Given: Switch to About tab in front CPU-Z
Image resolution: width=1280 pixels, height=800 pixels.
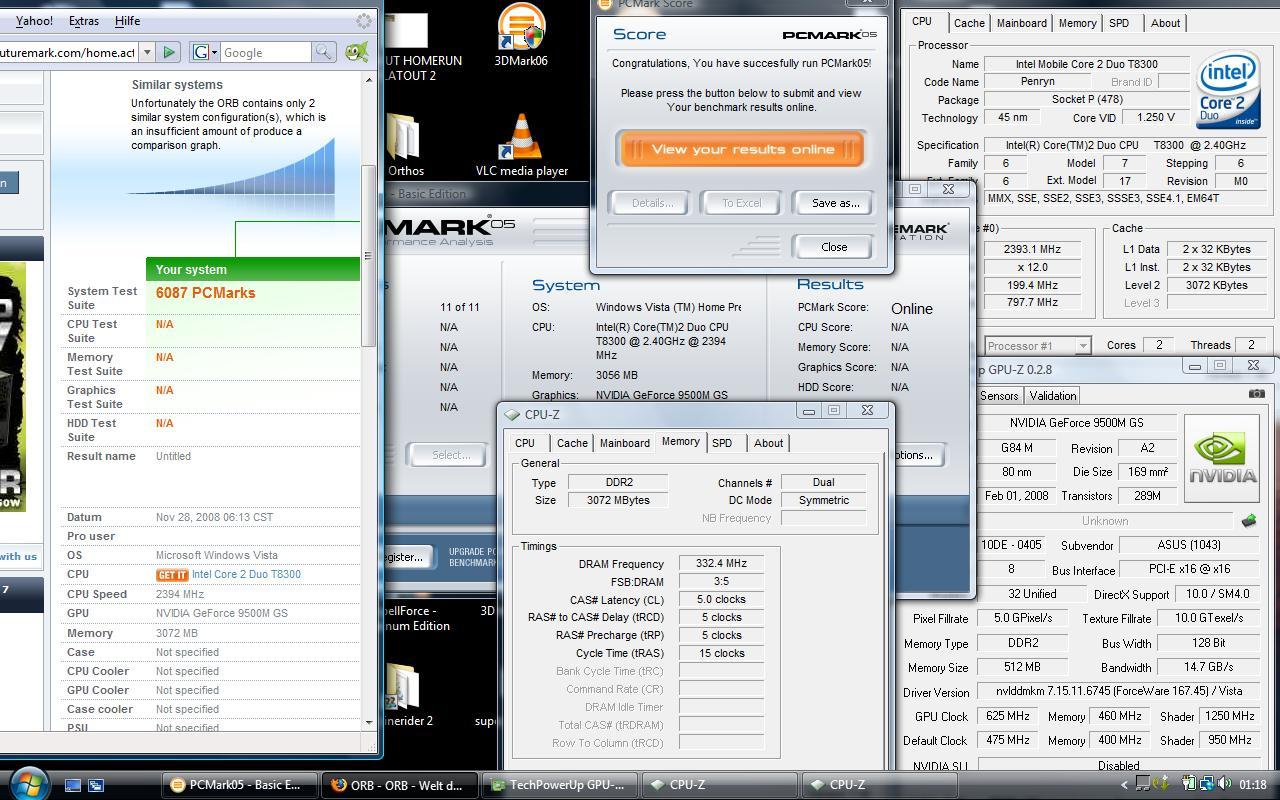Looking at the screenshot, I should 768,443.
